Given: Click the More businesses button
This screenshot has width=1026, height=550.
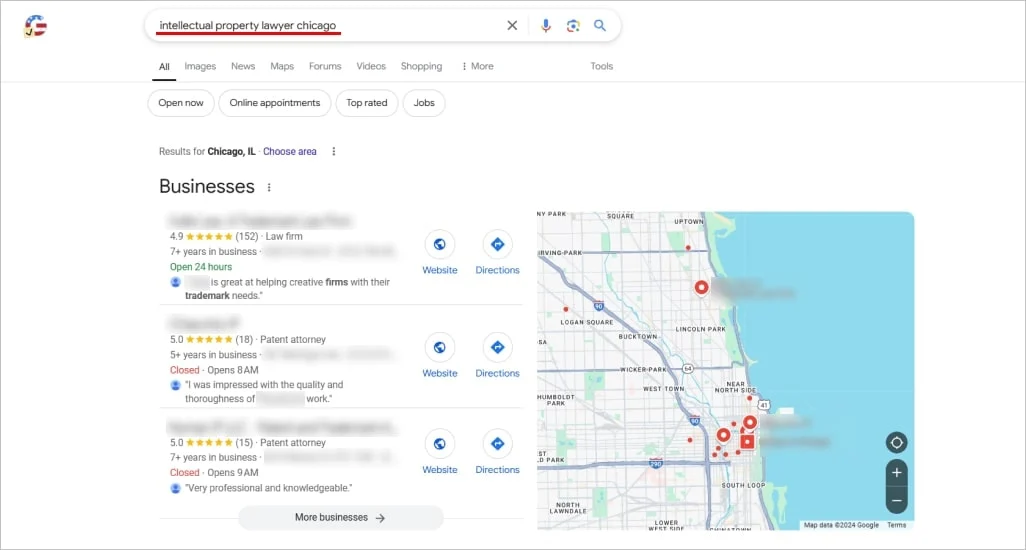Looking at the screenshot, I should point(340,517).
